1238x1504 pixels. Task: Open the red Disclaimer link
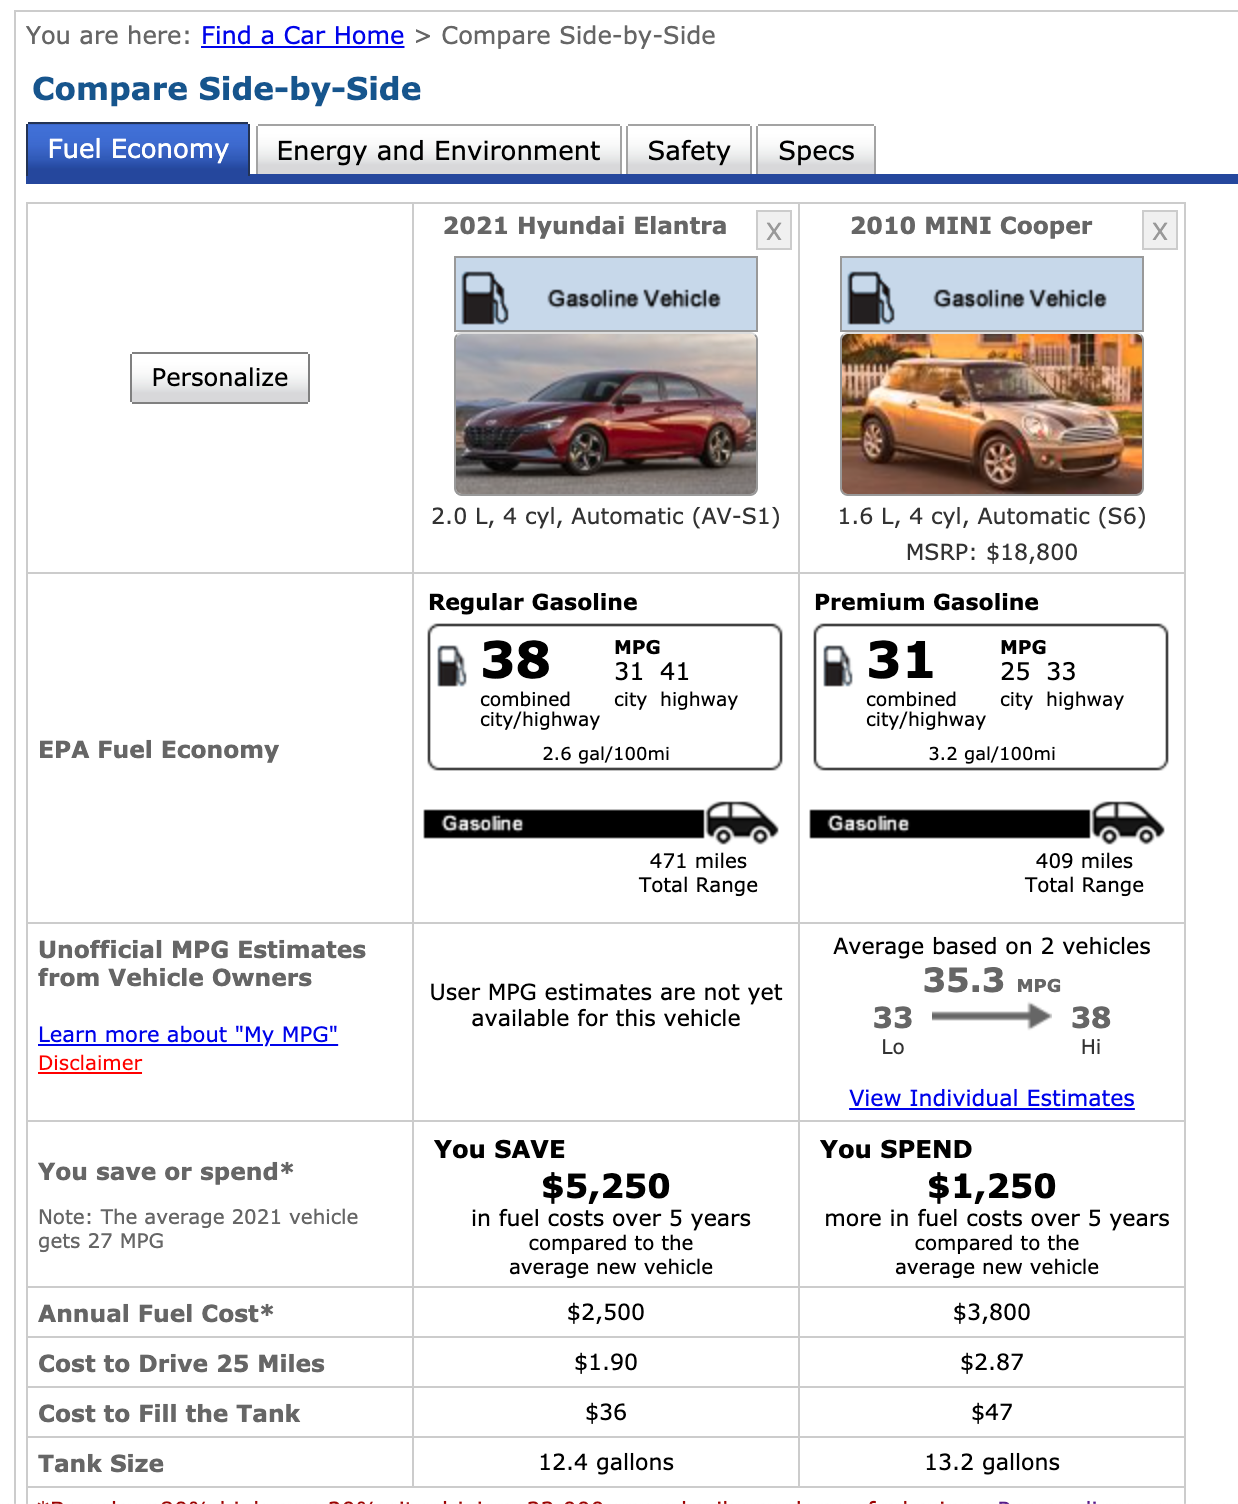pyautogui.click(x=90, y=1063)
